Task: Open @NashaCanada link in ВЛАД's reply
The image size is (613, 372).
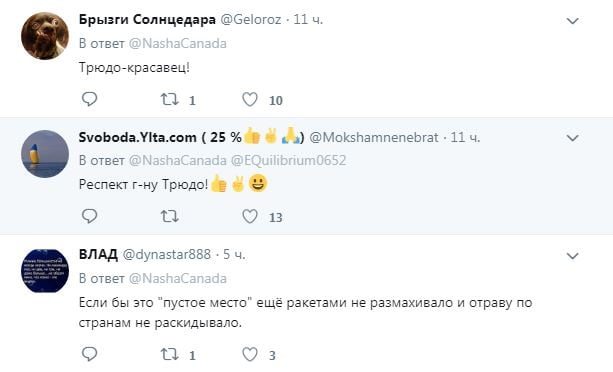Action: pyautogui.click(x=178, y=278)
